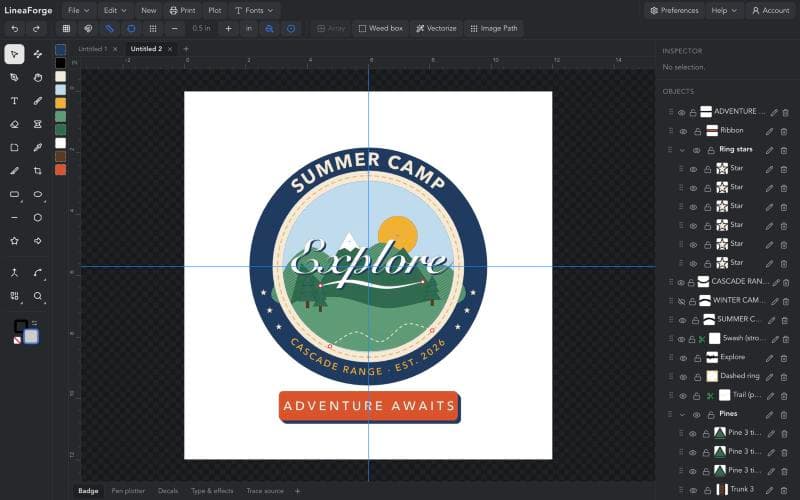Viewport: 800px width, 500px height.
Task: Open the Pen plotter page tab
Action: [x=128, y=491]
